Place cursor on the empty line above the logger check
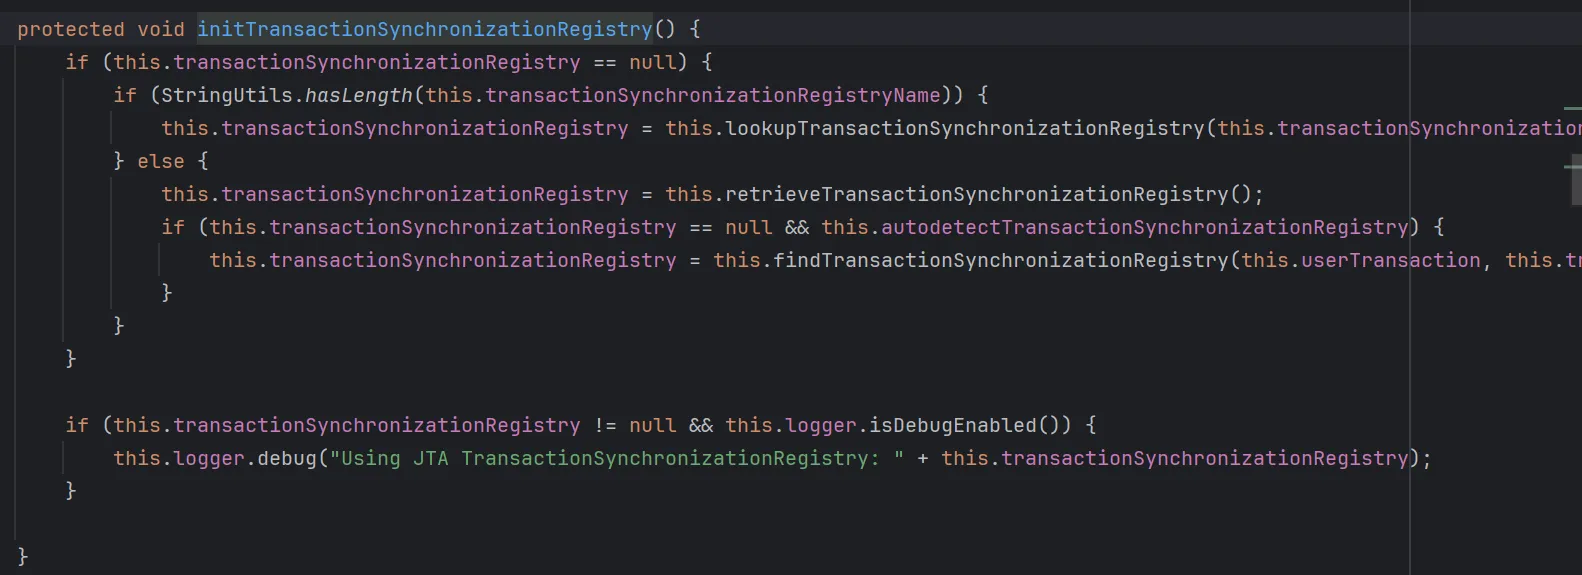1582x575 pixels. point(300,392)
